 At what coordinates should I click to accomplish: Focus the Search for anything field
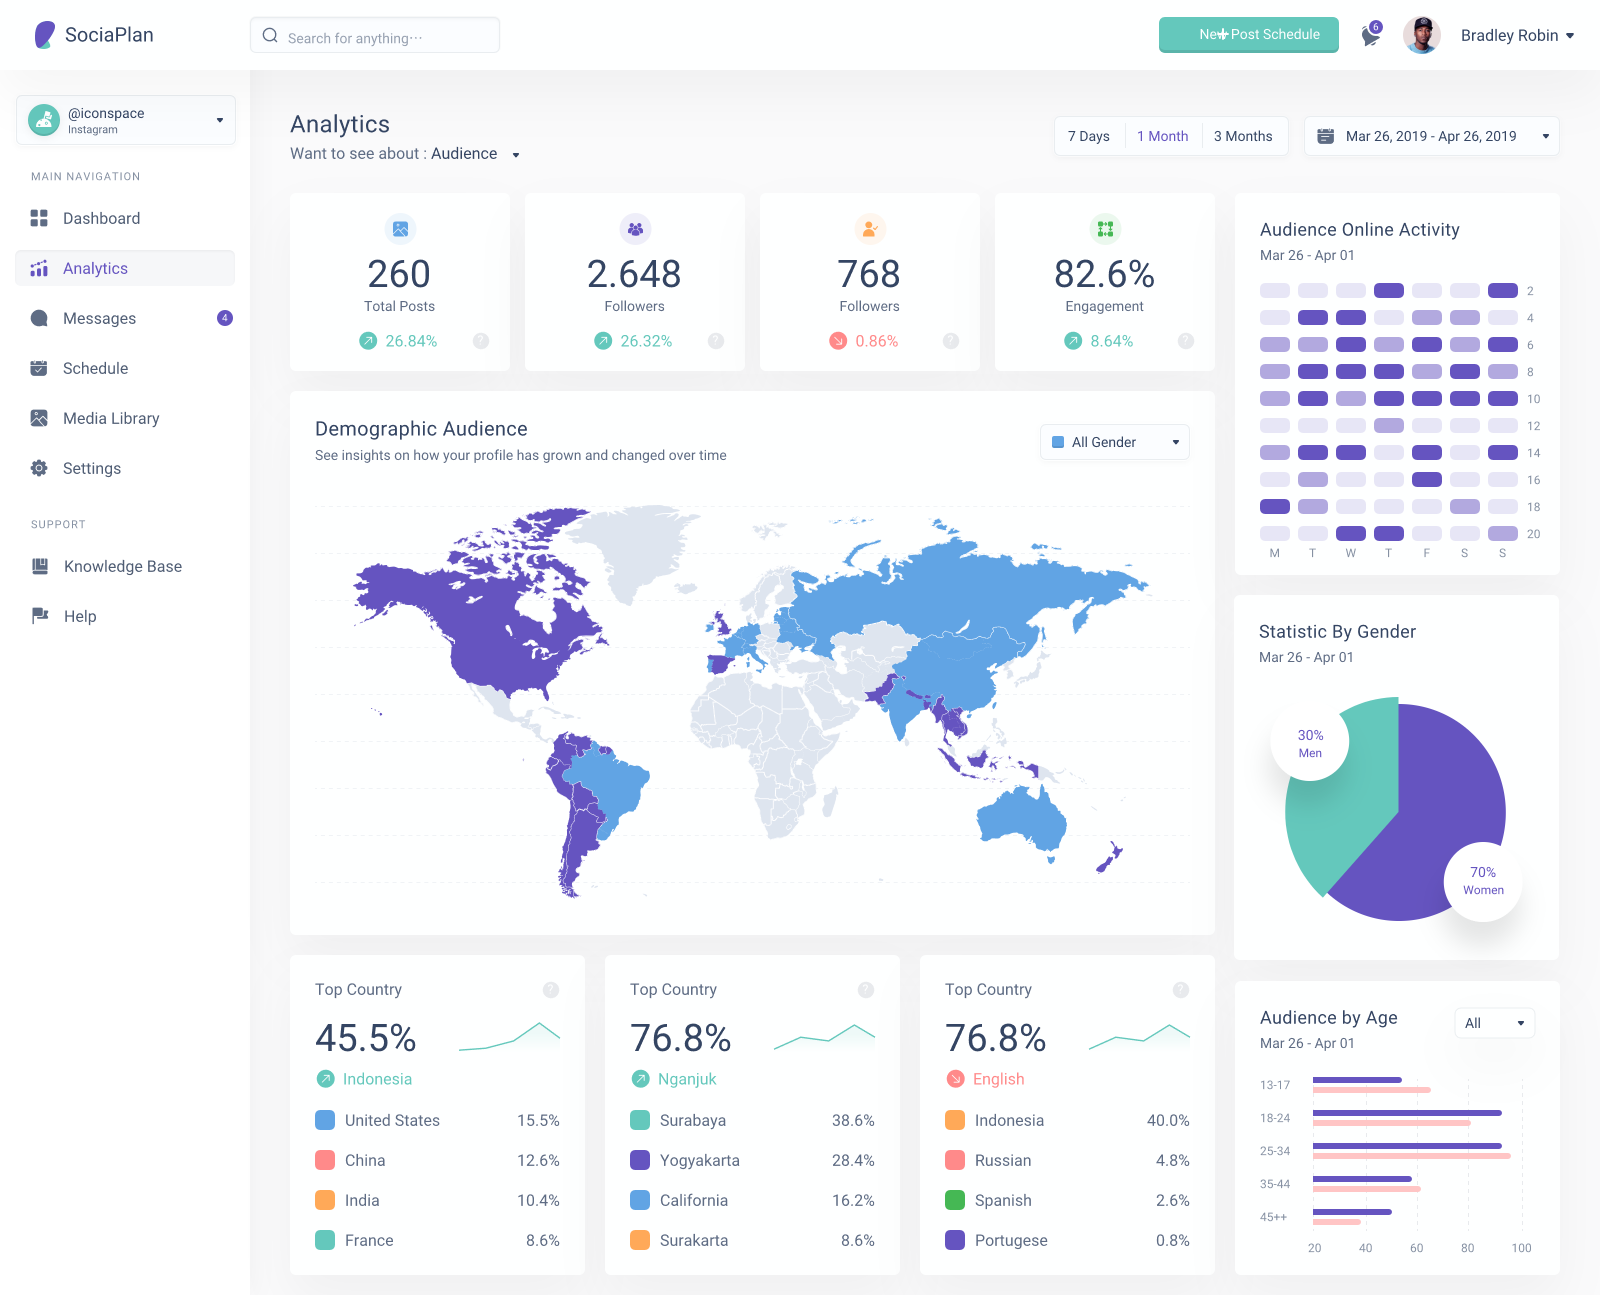(x=375, y=35)
